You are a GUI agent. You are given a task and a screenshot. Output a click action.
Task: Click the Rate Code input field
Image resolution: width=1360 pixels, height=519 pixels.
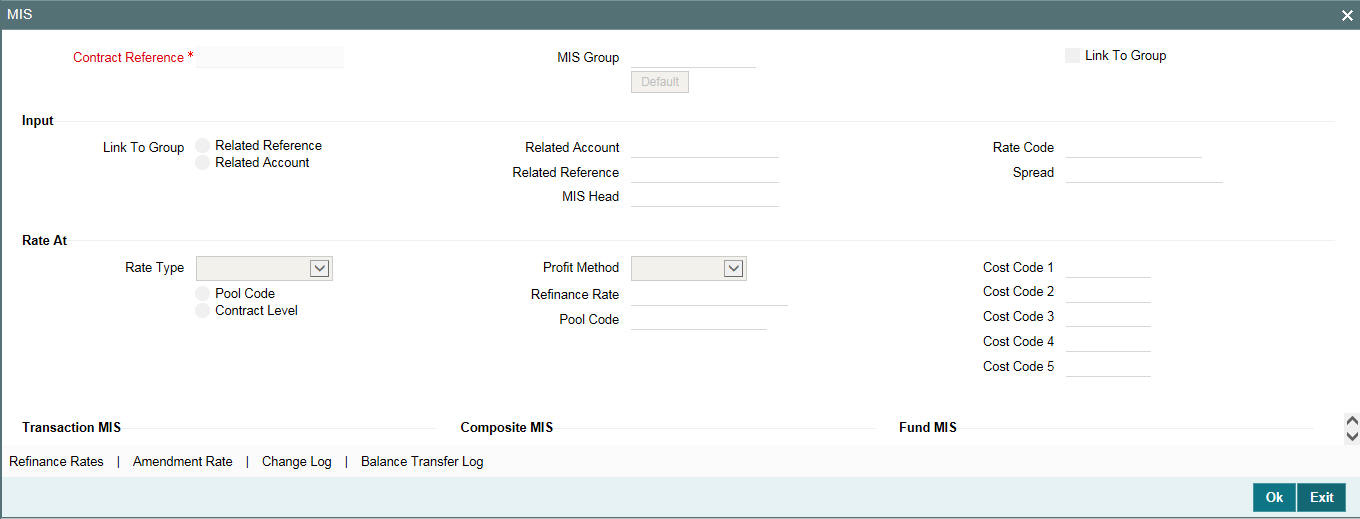pyautogui.click(x=1134, y=148)
